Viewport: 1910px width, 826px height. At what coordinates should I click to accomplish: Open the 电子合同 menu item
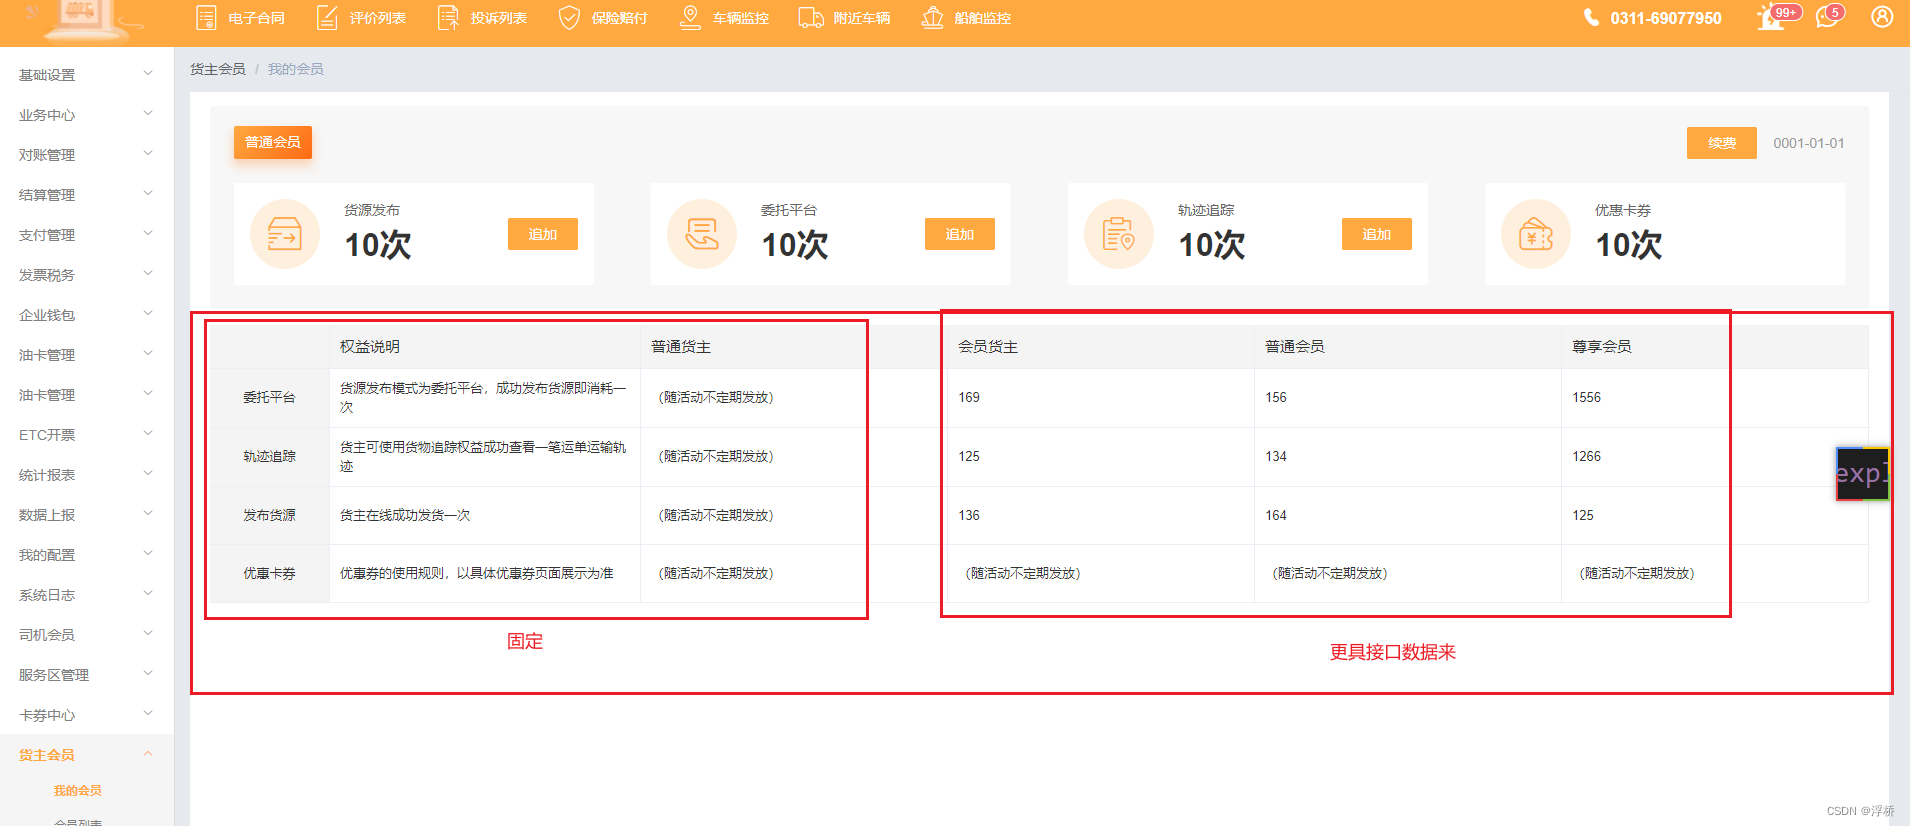[256, 18]
